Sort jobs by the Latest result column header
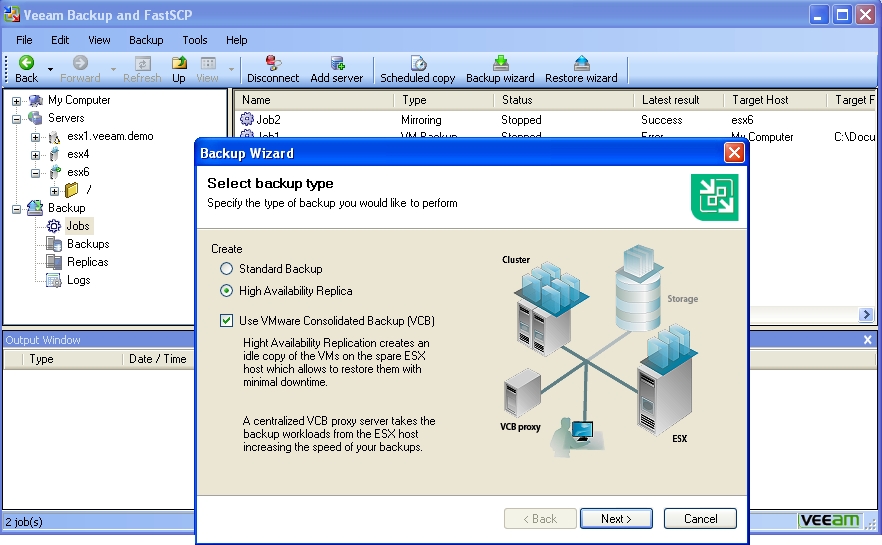Image resolution: width=882 pixels, height=545 pixels. tap(679, 100)
